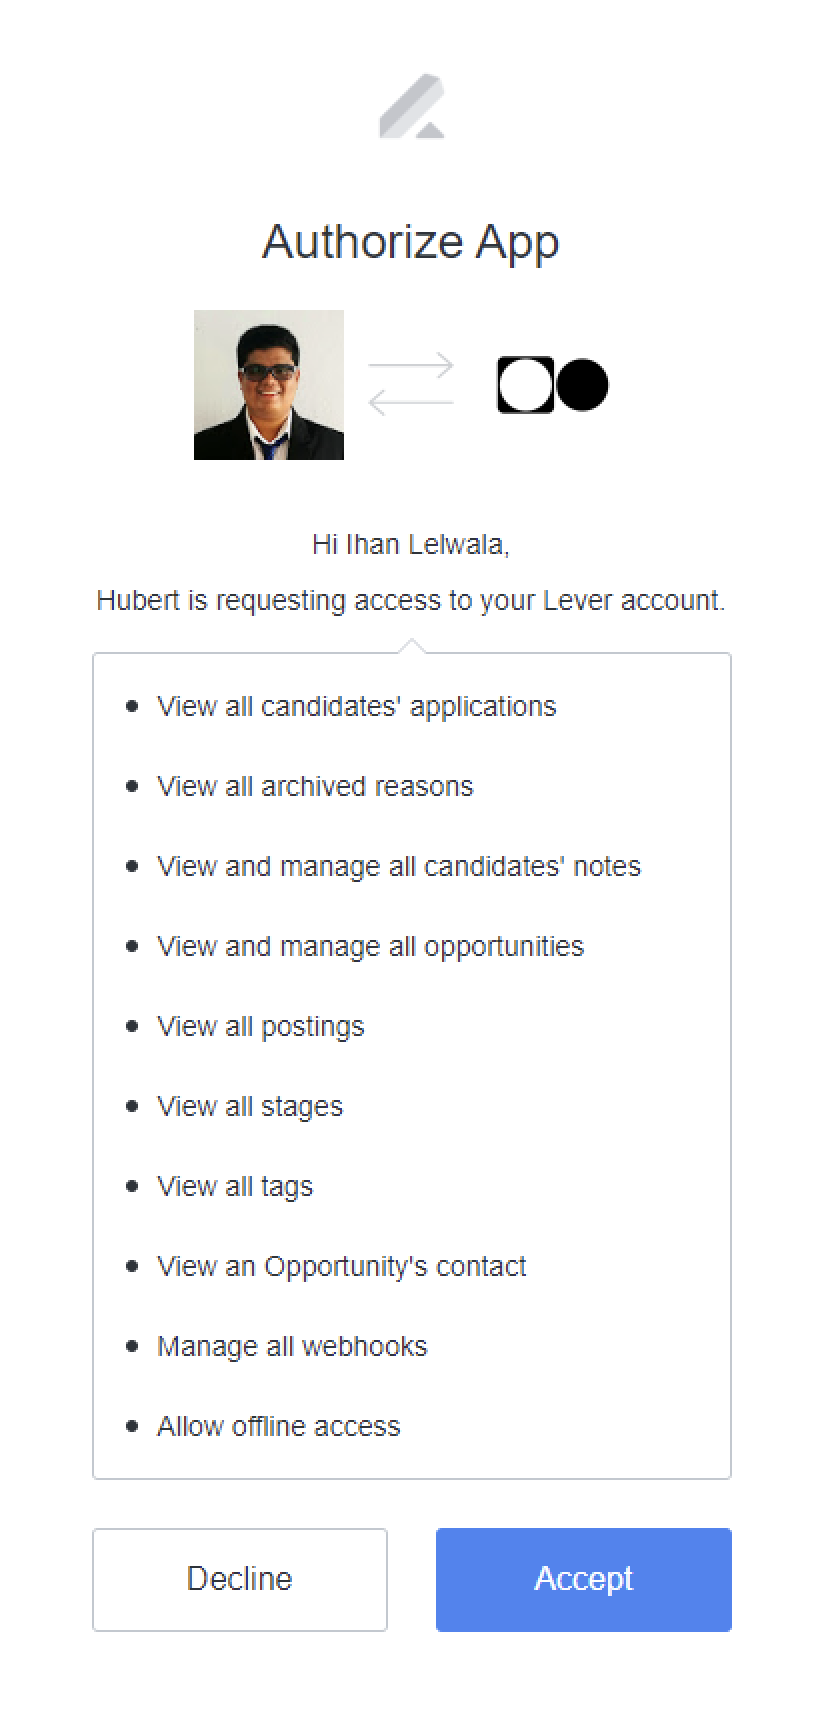Click the bullet next to 'View all postings'

coord(133,1026)
